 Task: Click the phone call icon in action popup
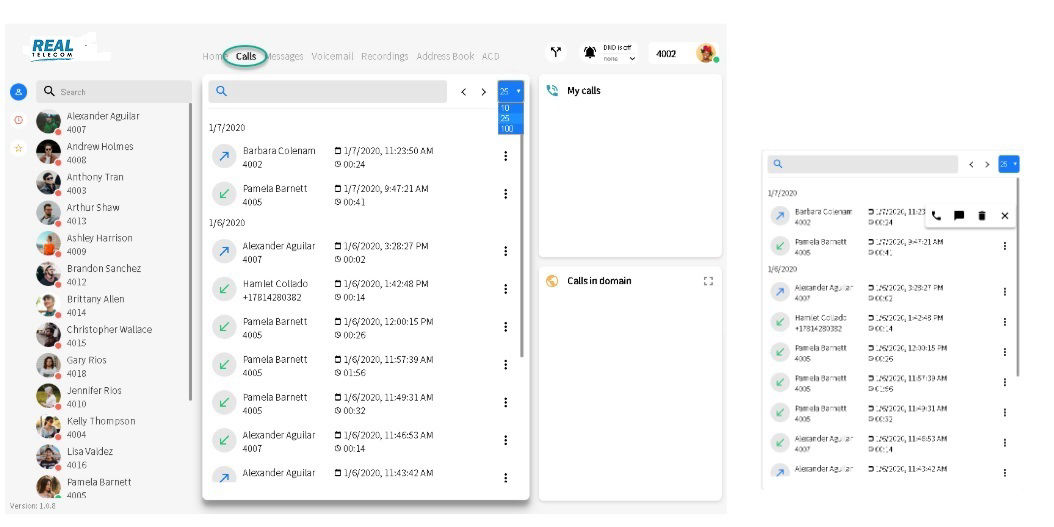pyautogui.click(x=936, y=215)
